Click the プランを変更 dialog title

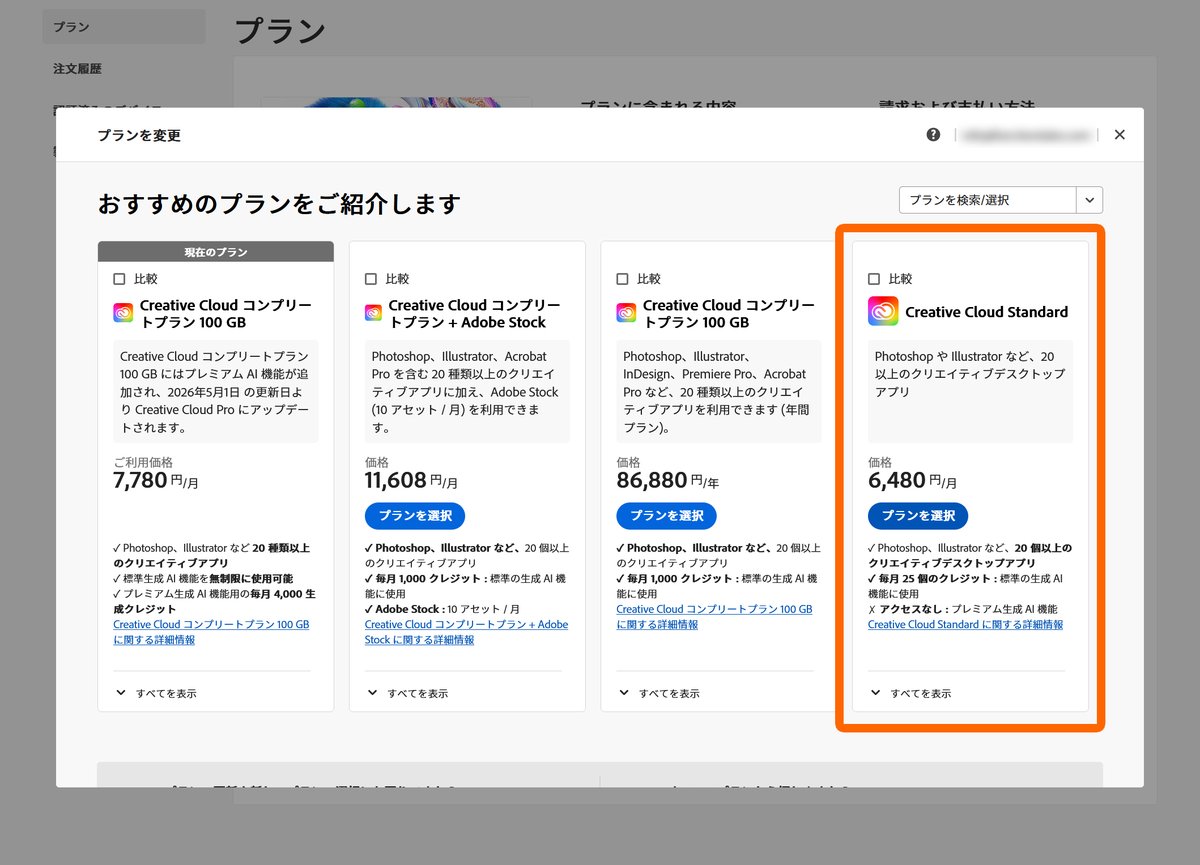coord(139,135)
